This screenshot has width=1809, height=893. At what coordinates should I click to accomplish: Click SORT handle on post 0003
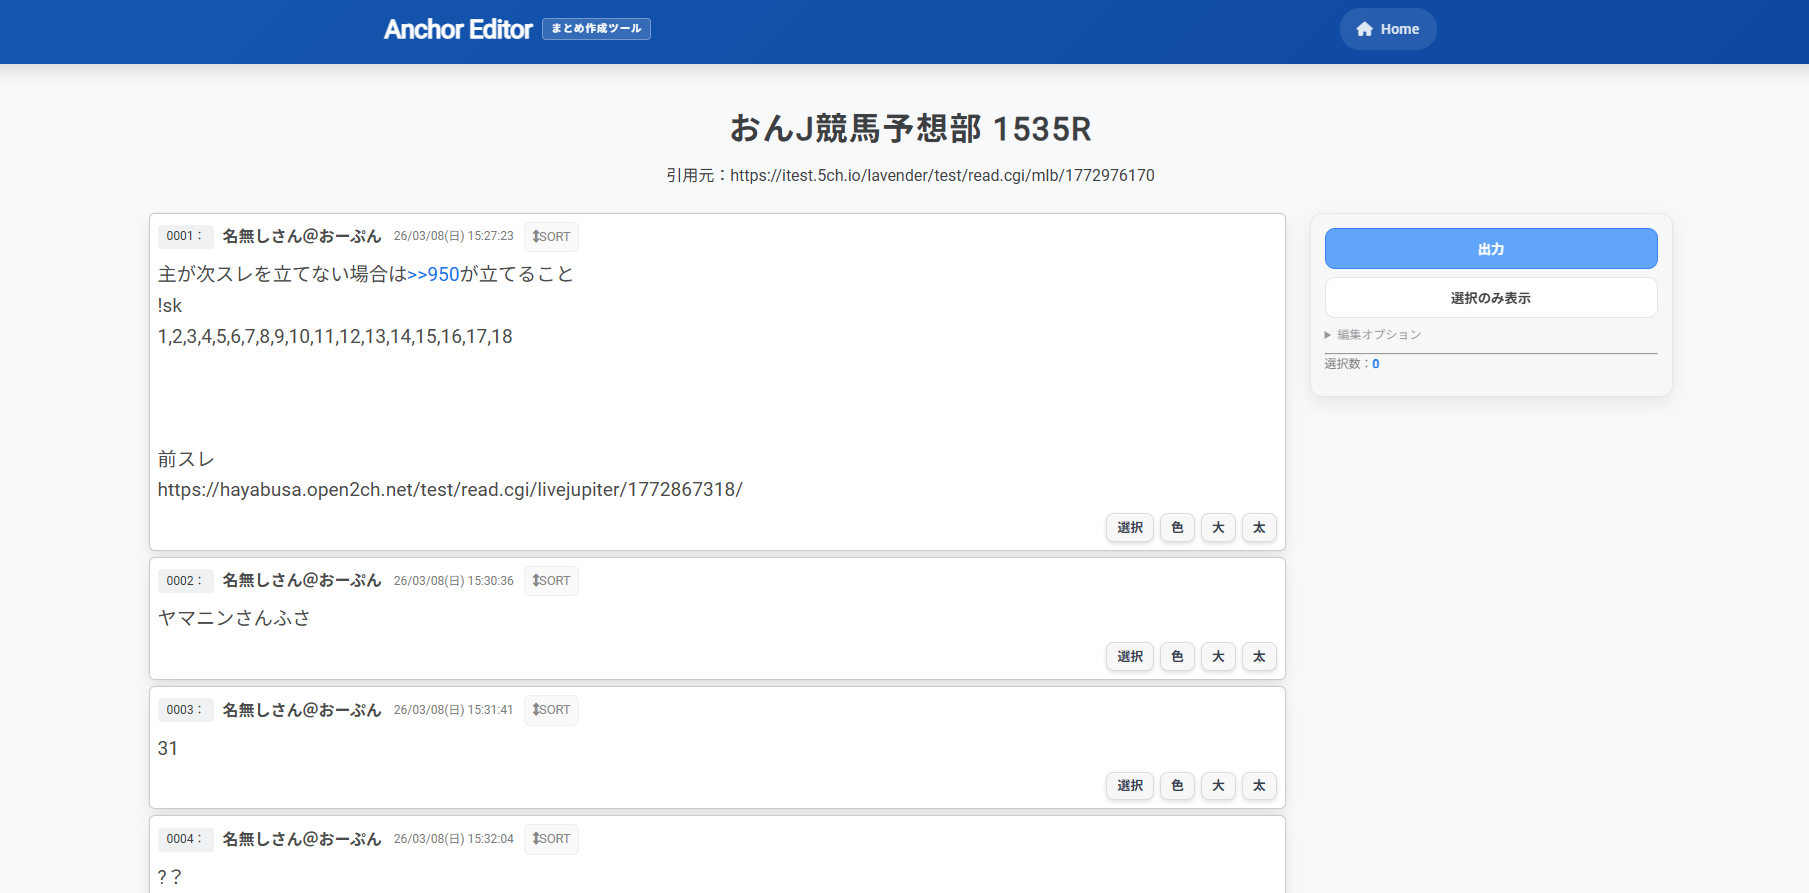click(551, 710)
